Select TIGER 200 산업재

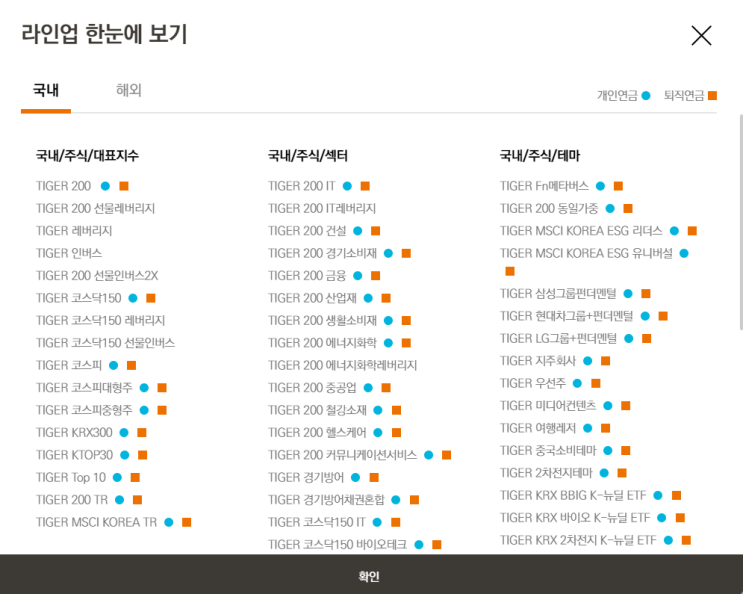click(x=312, y=298)
